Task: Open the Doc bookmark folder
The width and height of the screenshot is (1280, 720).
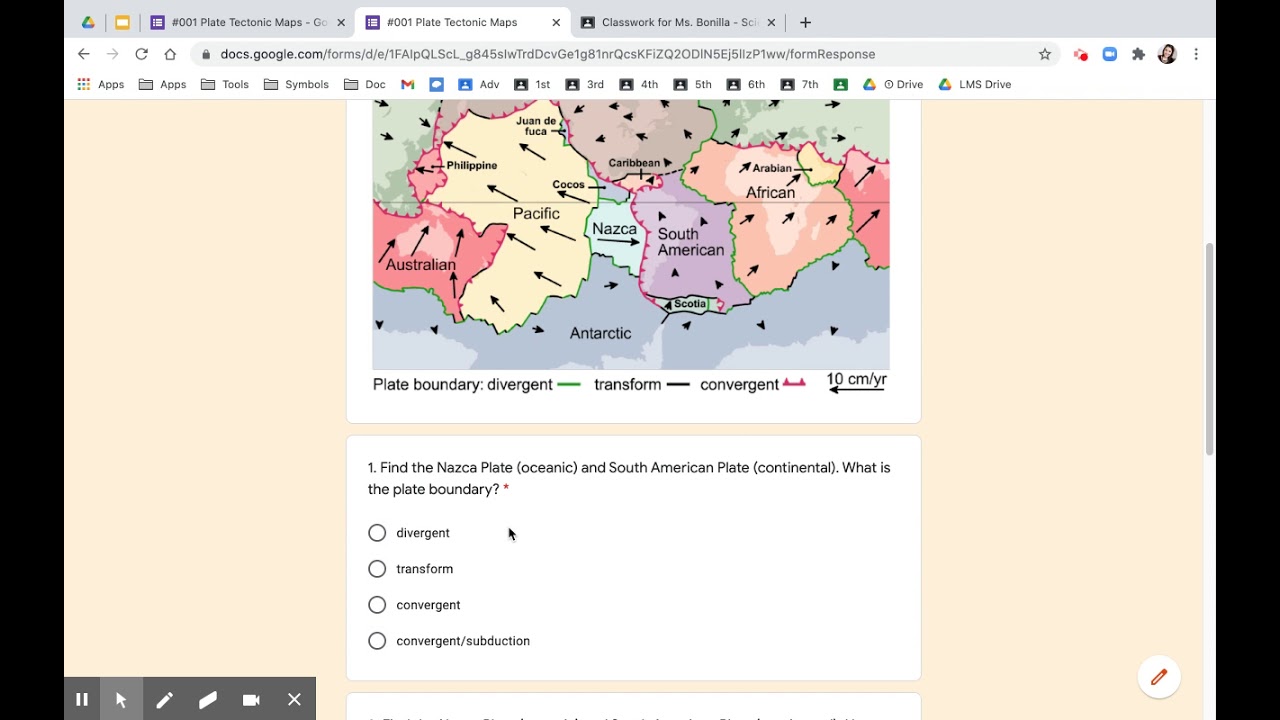Action: (365, 84)
